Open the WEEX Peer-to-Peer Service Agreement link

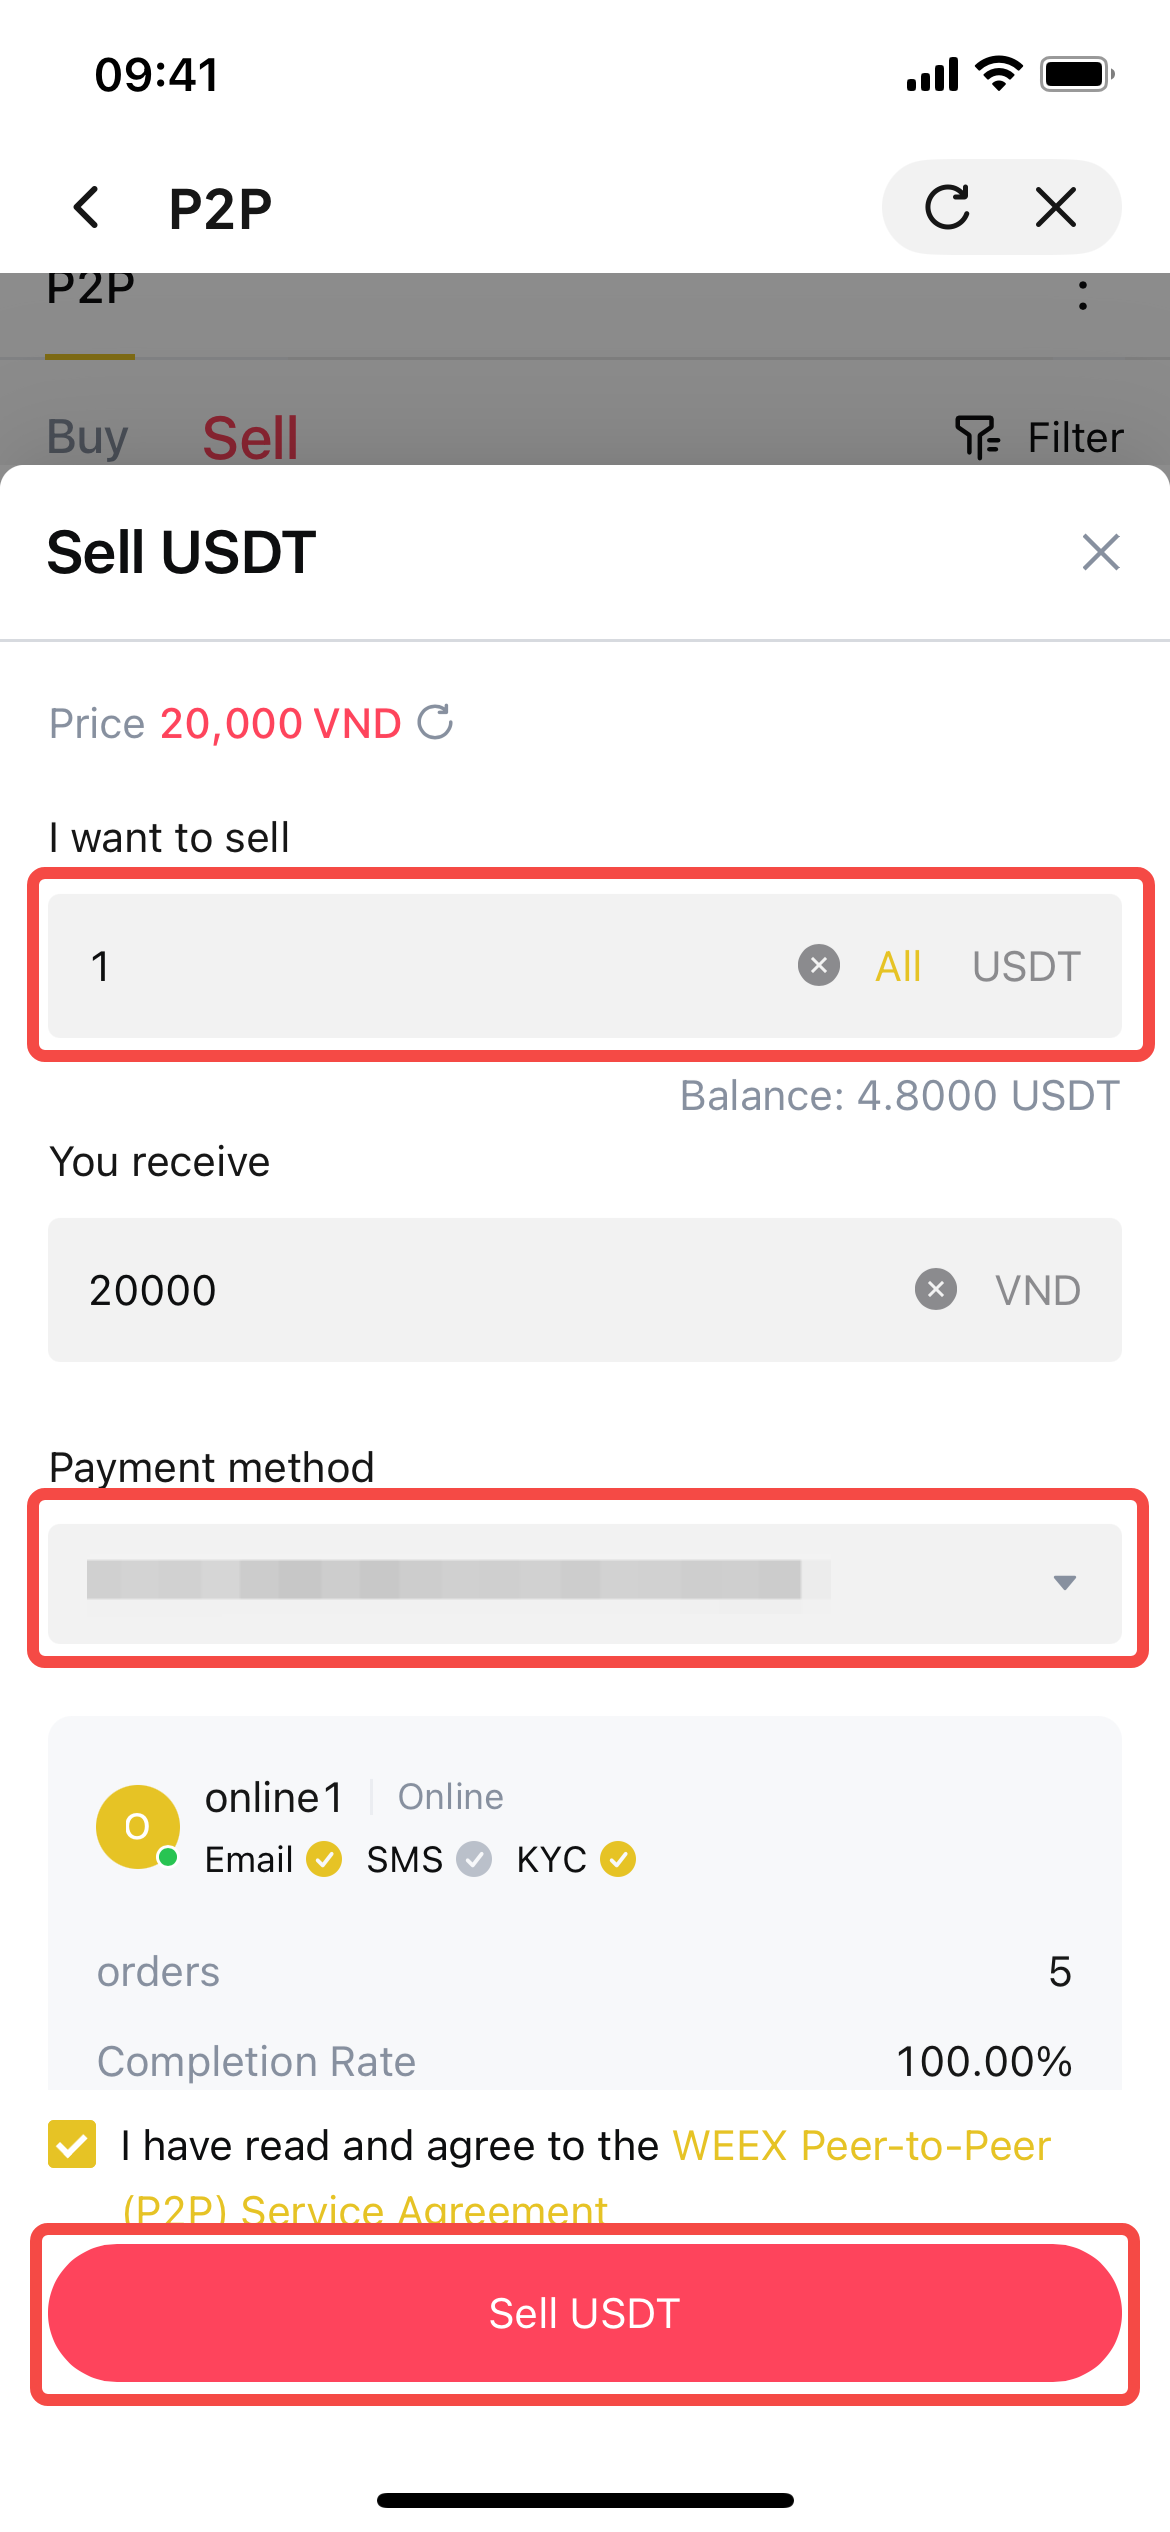click(860, 2146)
